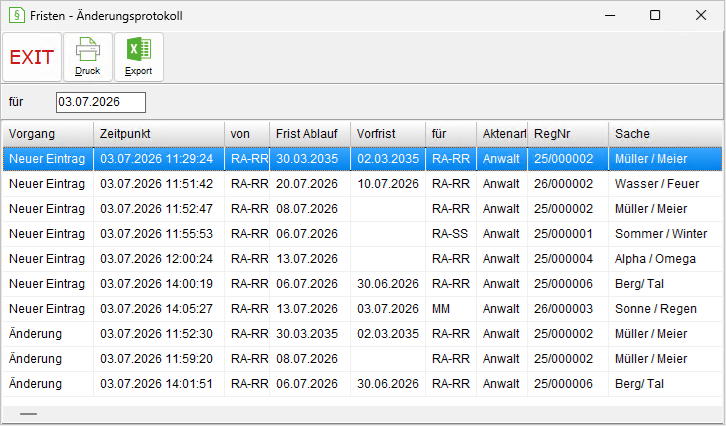Viewport: 726px width, 426px height.
Task: Sort by Frist Ablauf column header
Action: [310, 134]
